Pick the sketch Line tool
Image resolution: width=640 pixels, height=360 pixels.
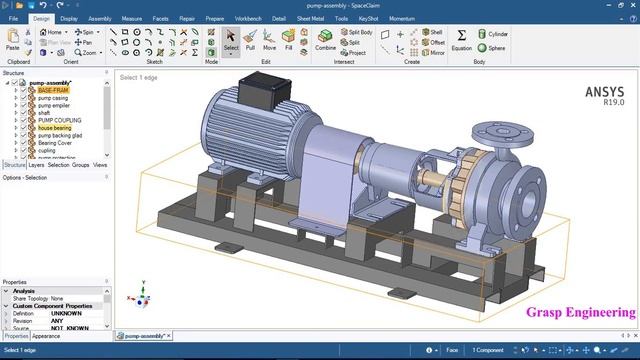pyautogui.click(x=113, y=32)
